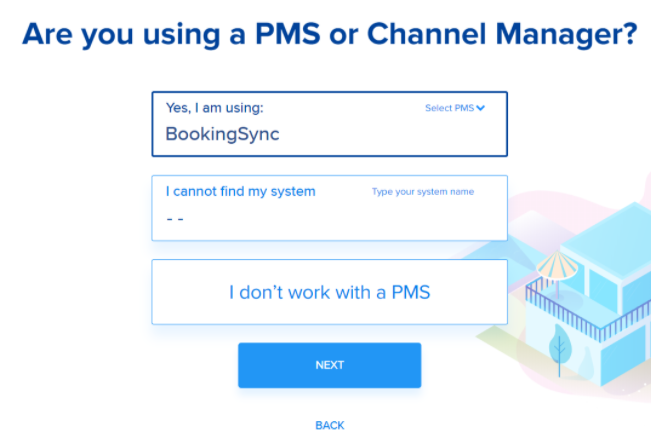Click the 'Type your system name' field
This screenshot has width=664, height=445.
coord(423,192)
